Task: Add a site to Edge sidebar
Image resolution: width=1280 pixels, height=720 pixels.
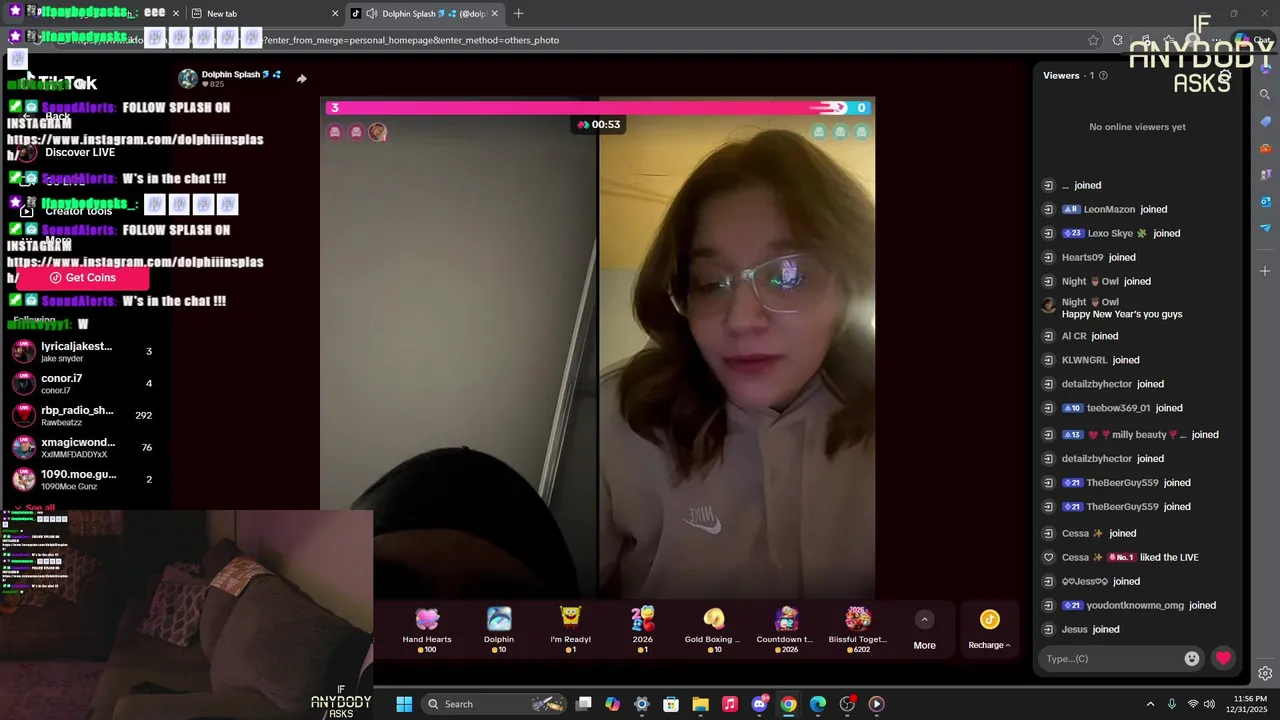Action: (1265, 271)
